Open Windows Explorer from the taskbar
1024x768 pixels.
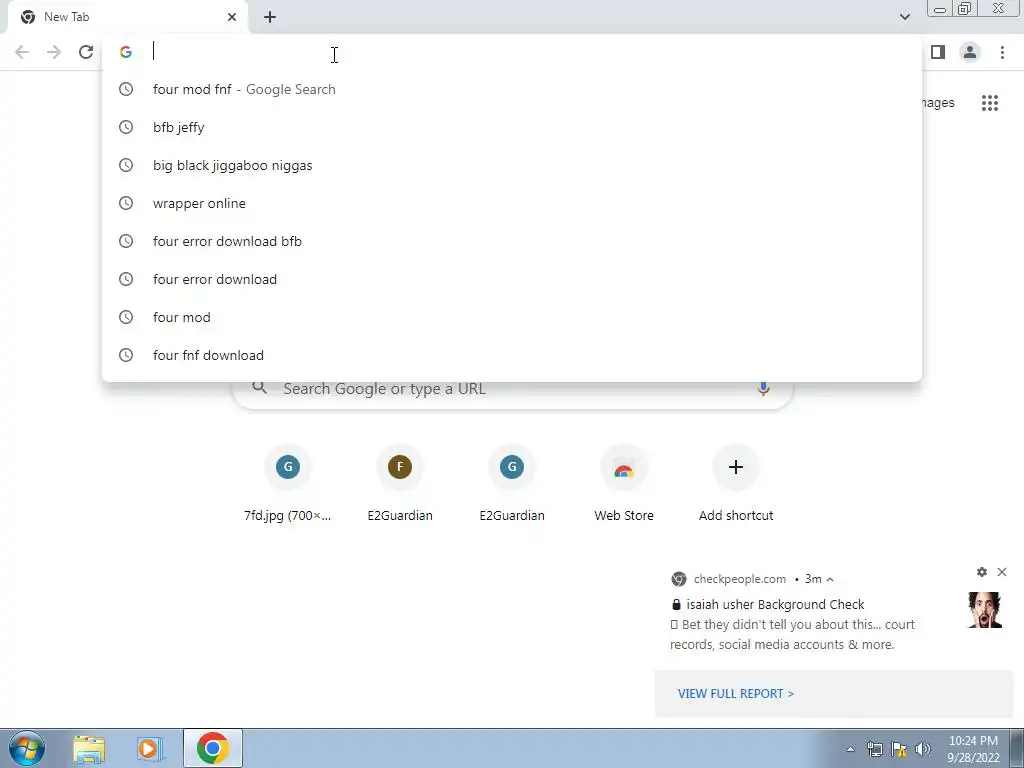coord(89,749)
